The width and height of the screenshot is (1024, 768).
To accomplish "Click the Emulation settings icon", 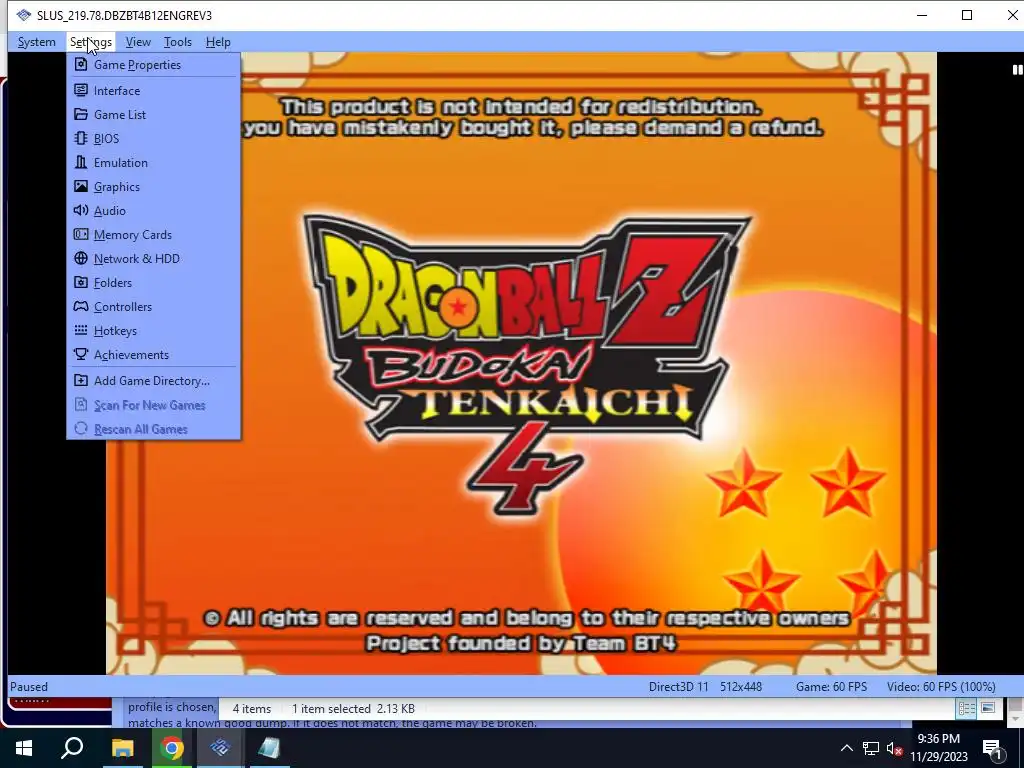I will (81, 163).
